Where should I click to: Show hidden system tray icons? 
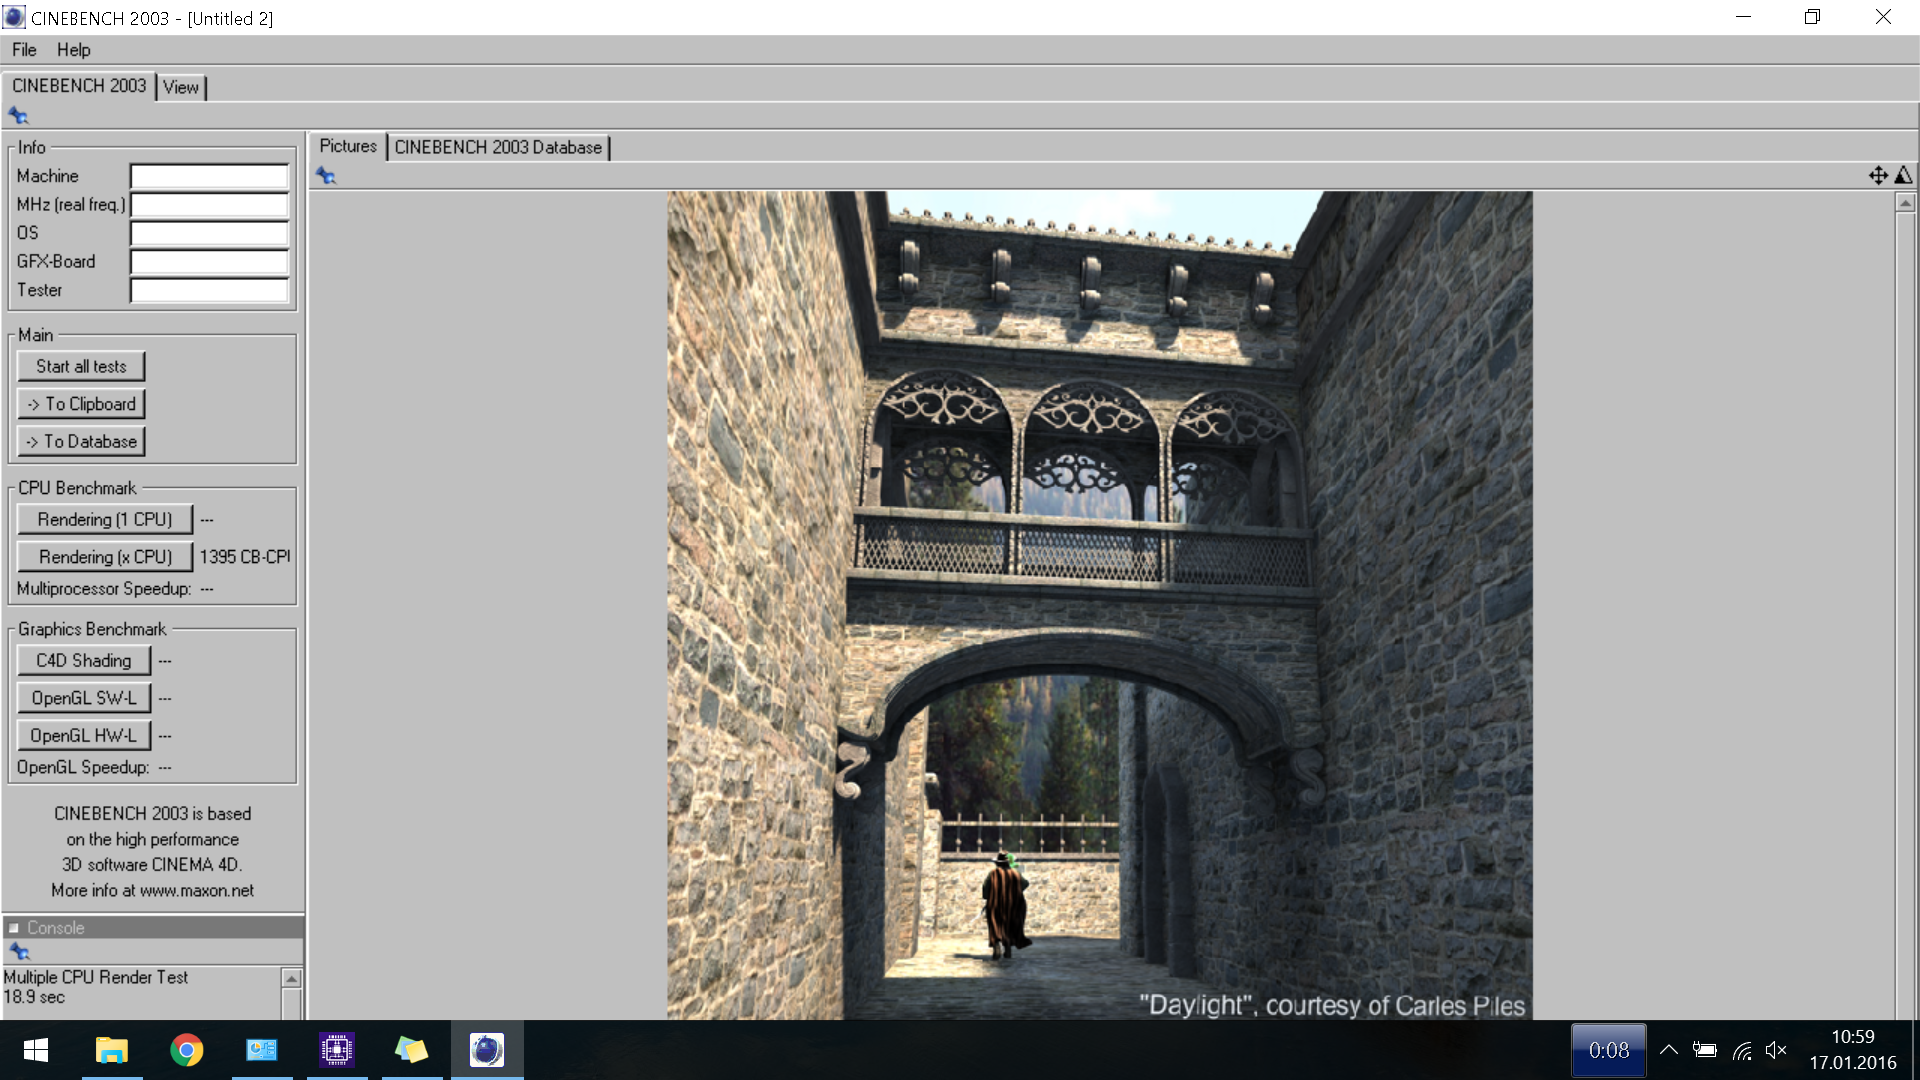(1669, 1050)
